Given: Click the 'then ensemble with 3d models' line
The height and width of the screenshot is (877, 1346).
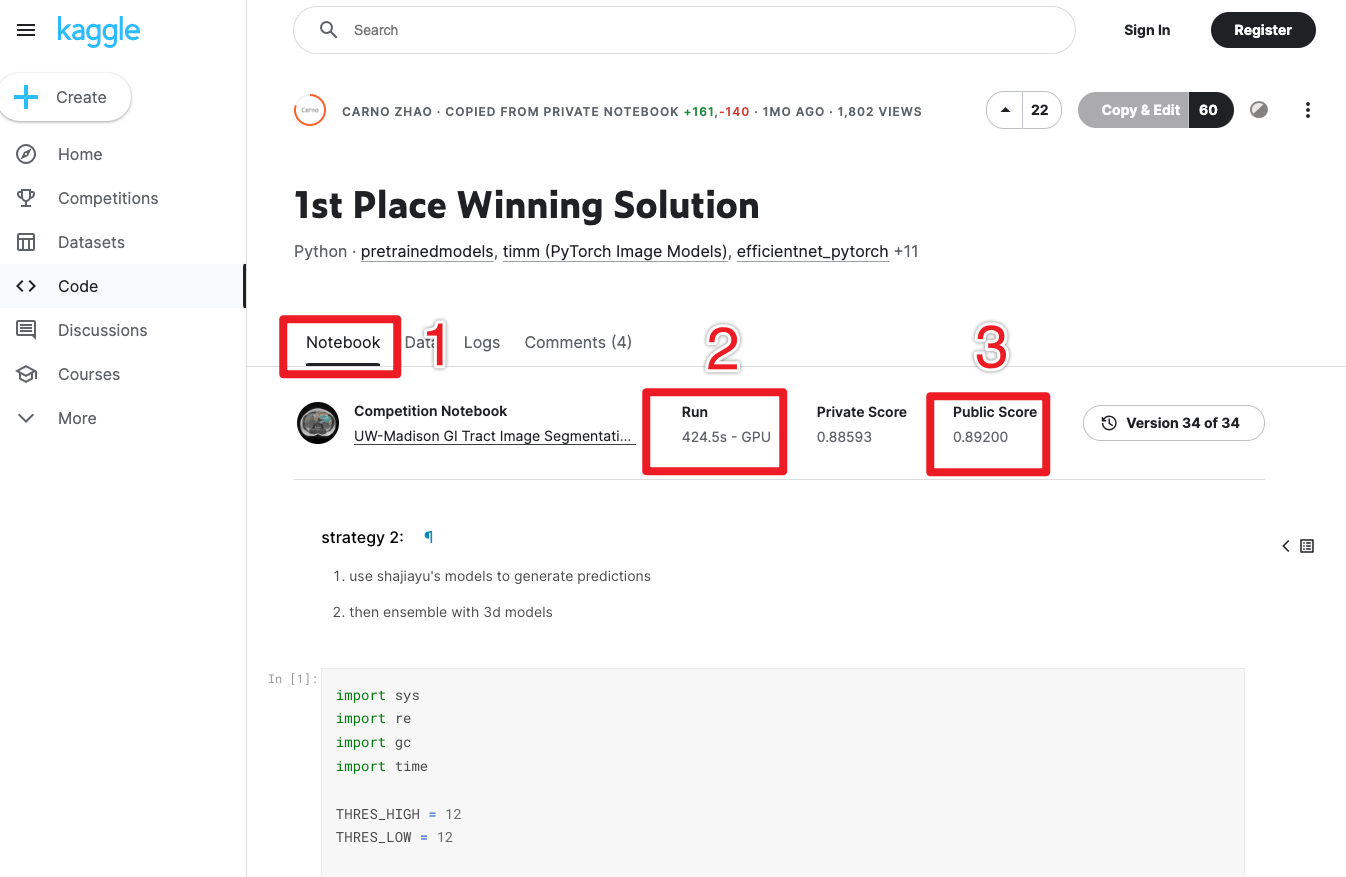Looking at the screenshot, I should [451, 612].
